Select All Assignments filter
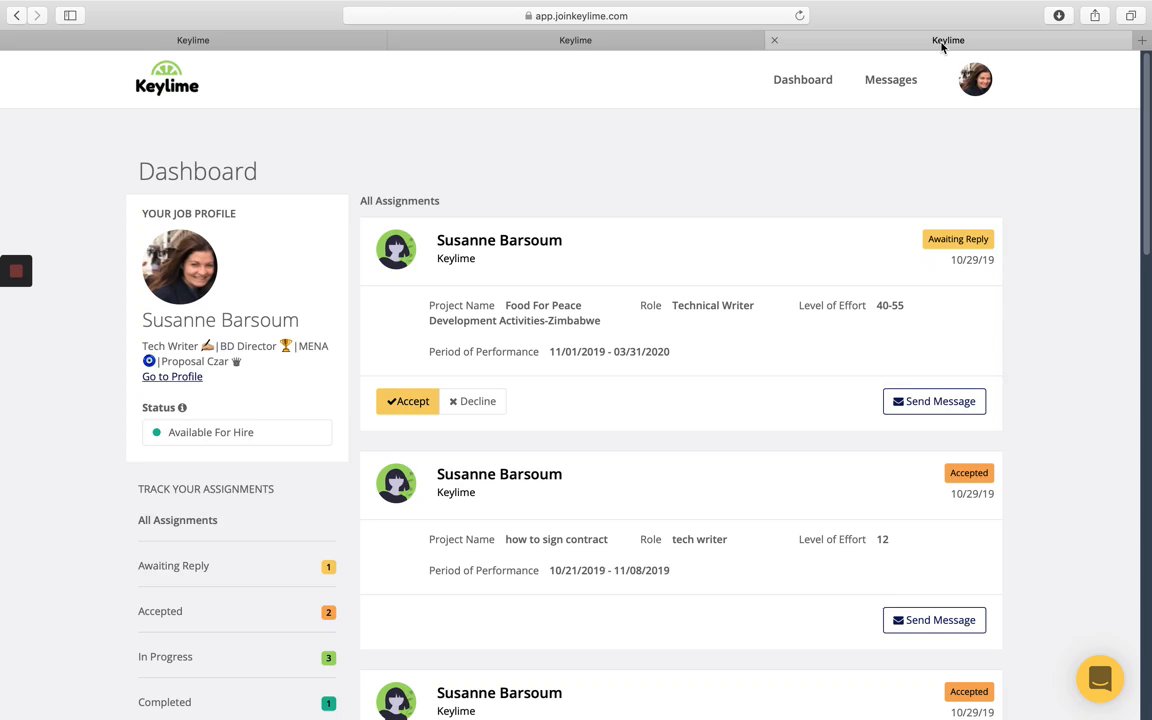This screenshot has height=720, width=1152. (178, 520)
